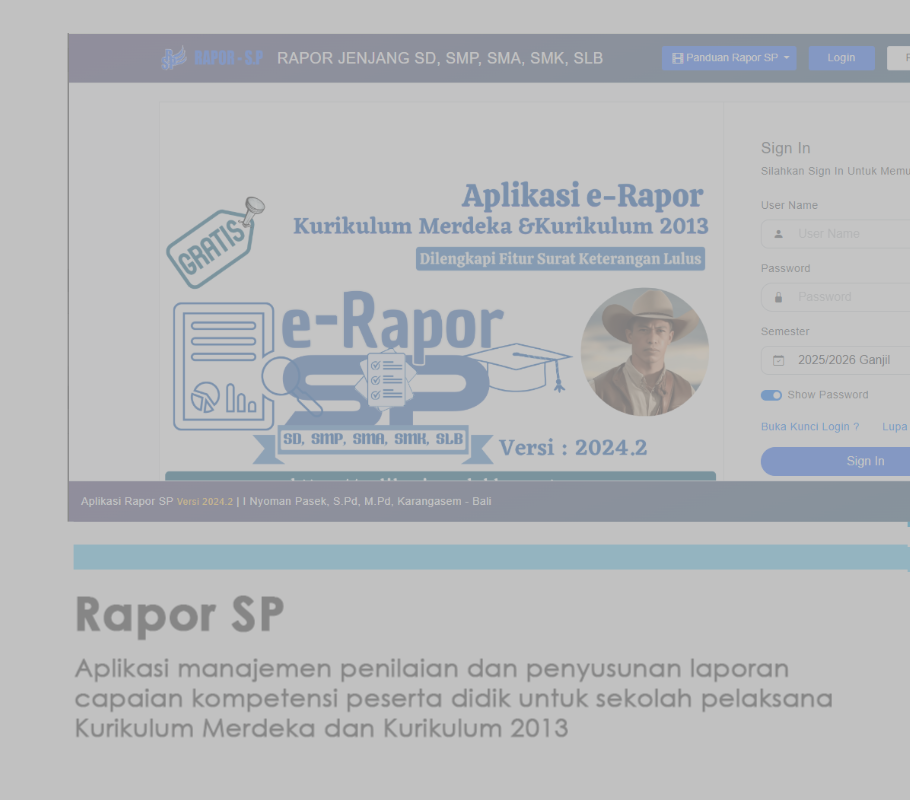910x800 pixels.
Task: Click the Rapor SP logo in navbar
Action: click(211, 58)
